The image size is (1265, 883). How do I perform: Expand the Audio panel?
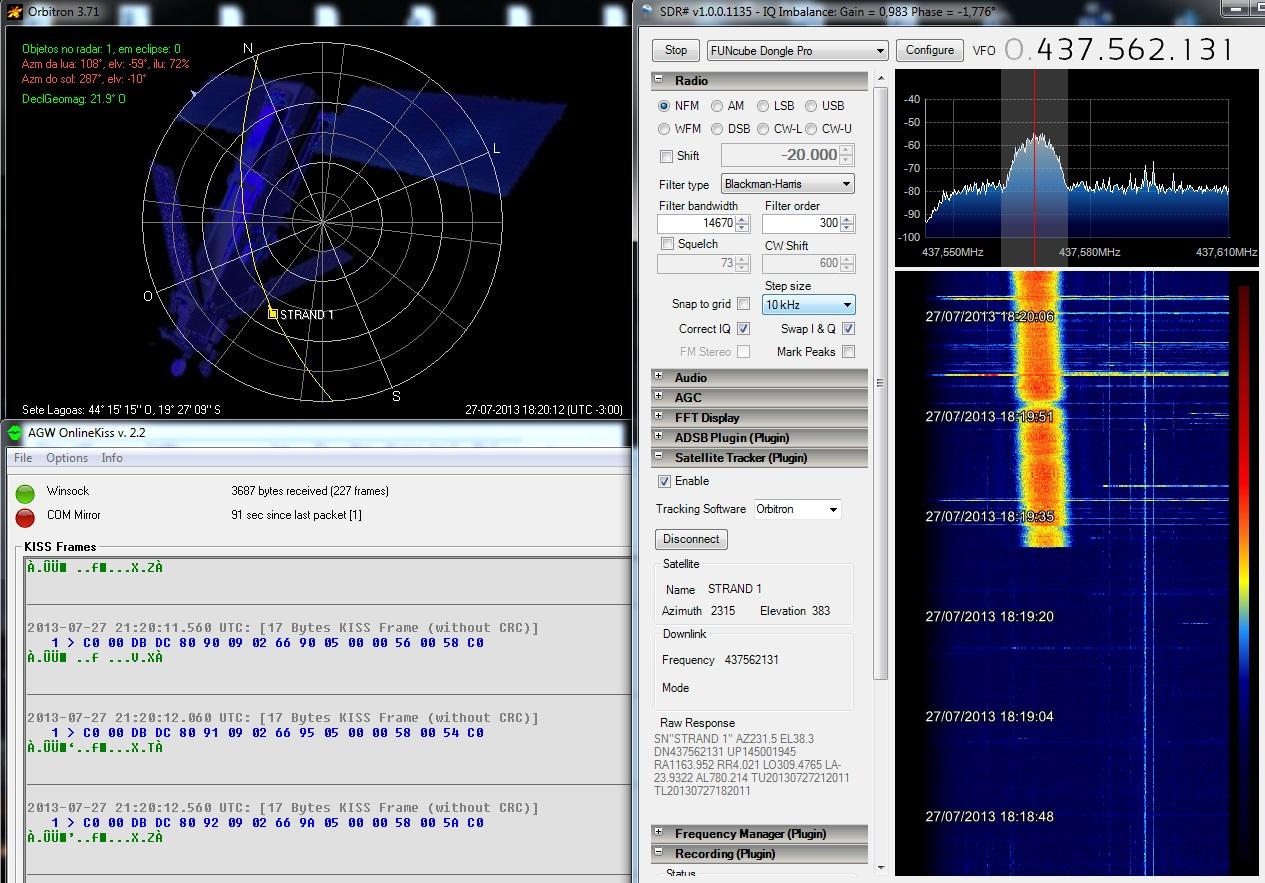coord(659,377)
